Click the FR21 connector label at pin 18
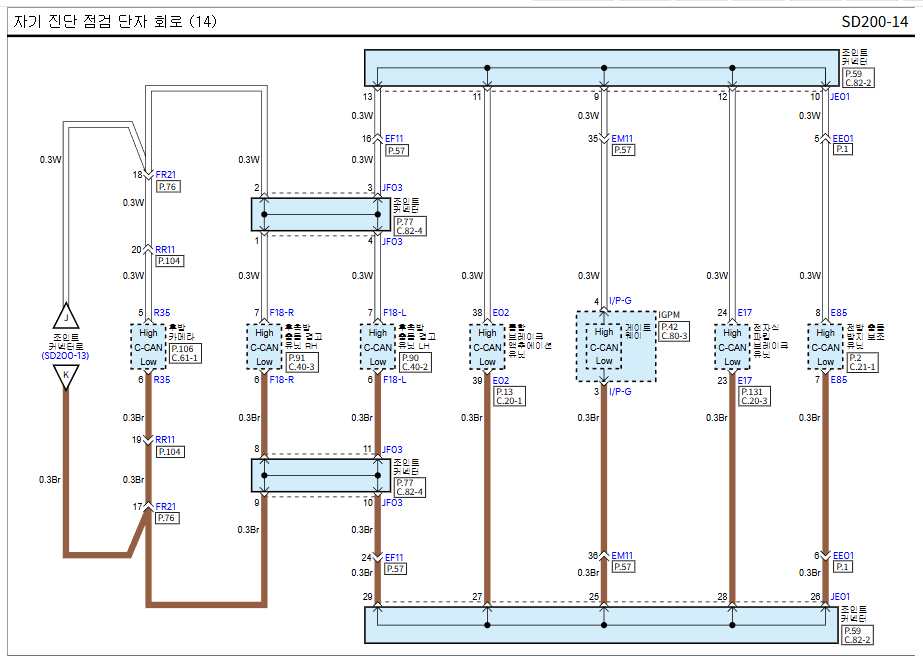This screenshot has height=665, width=923. (165, 174)
